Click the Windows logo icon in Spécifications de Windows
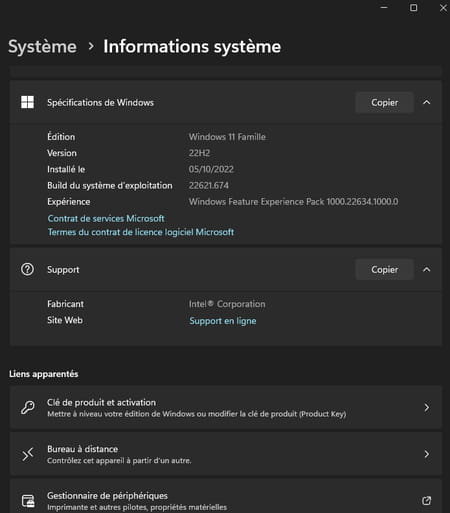The width and height of the screenshot is (450, 513). pos(27,102)
